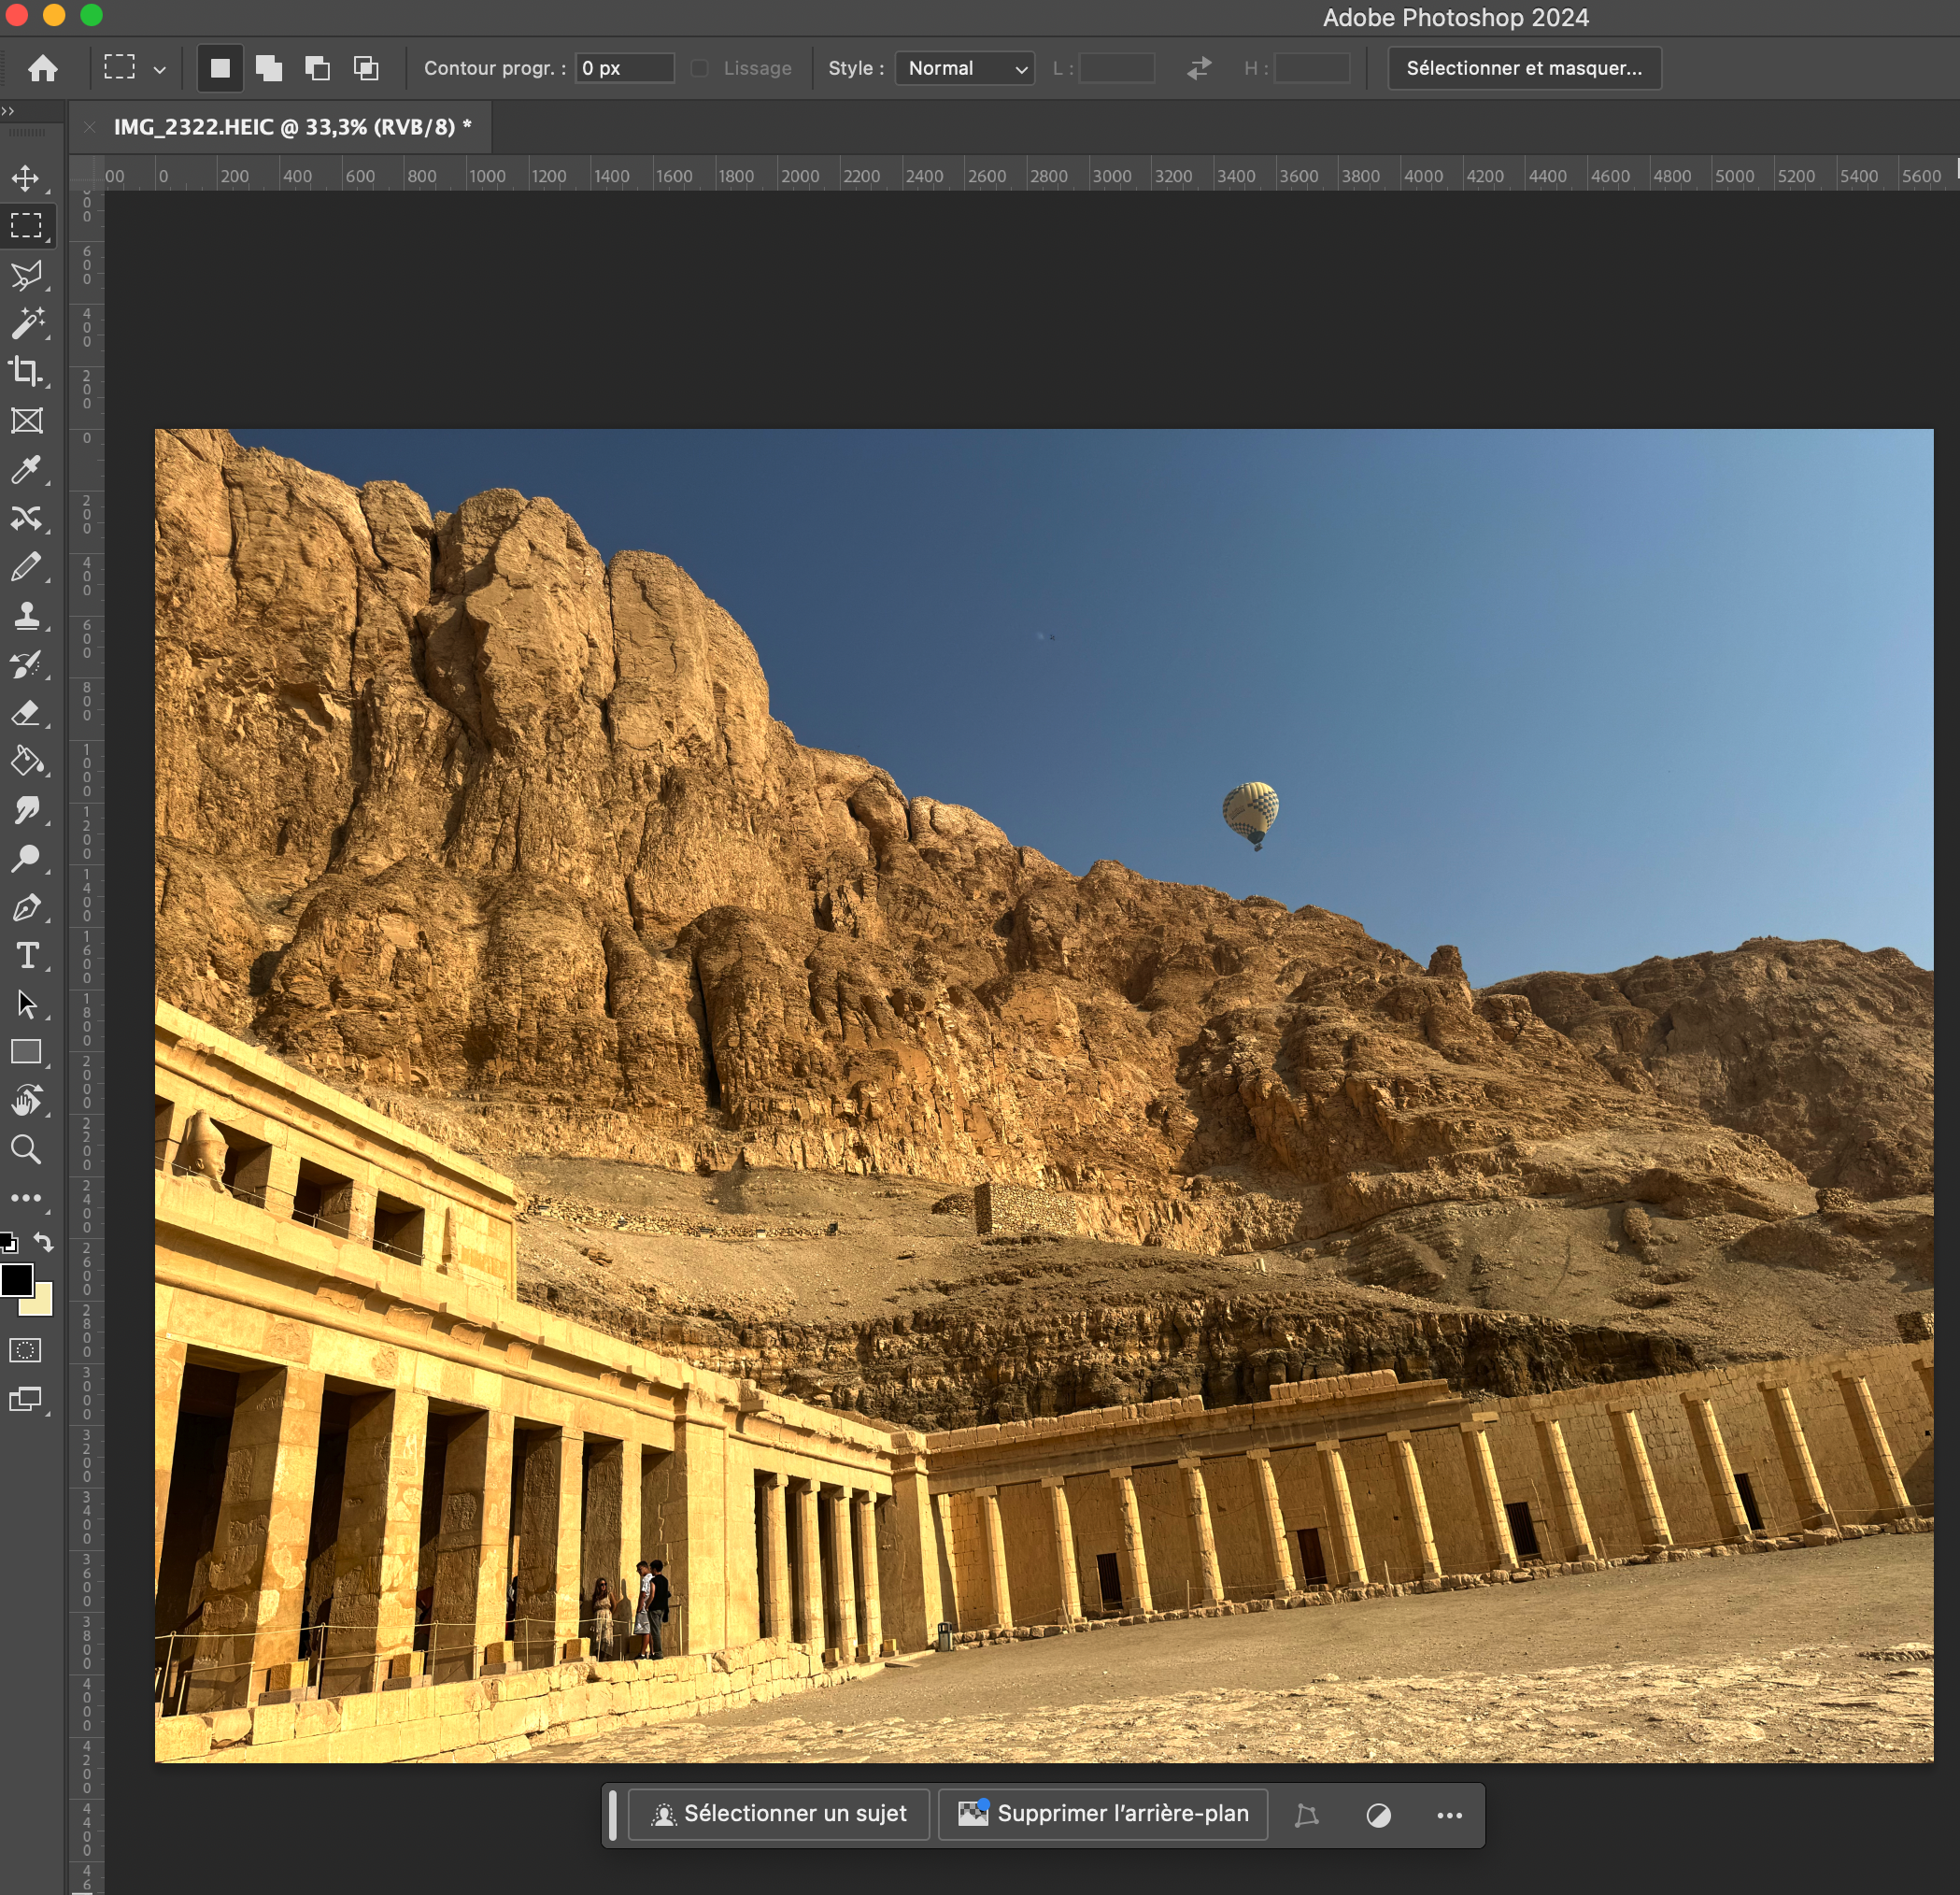This screenshot has height=1895, width=1960.
Task: Select the Dodge tool
Action: pyautogui.click(x=26, y=859)
